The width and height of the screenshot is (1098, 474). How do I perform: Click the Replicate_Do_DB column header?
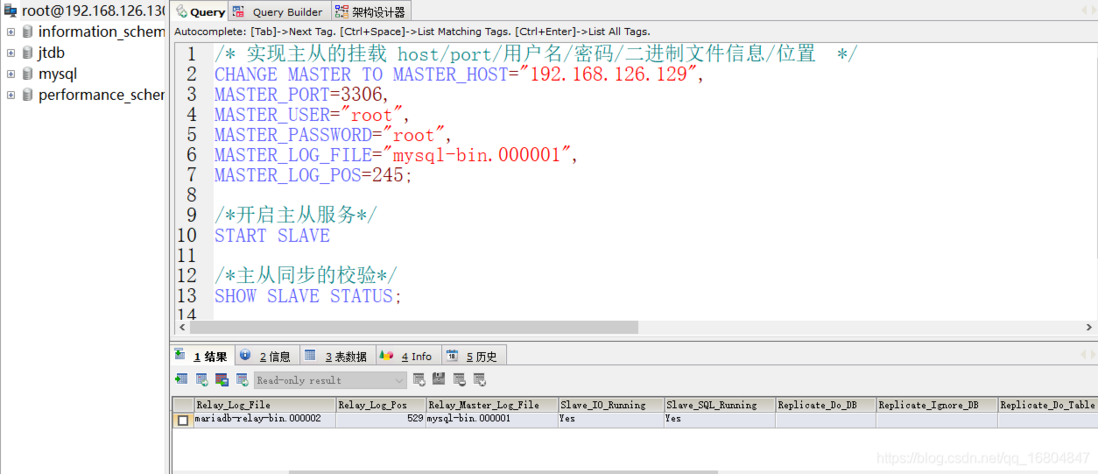coord(826,405)
